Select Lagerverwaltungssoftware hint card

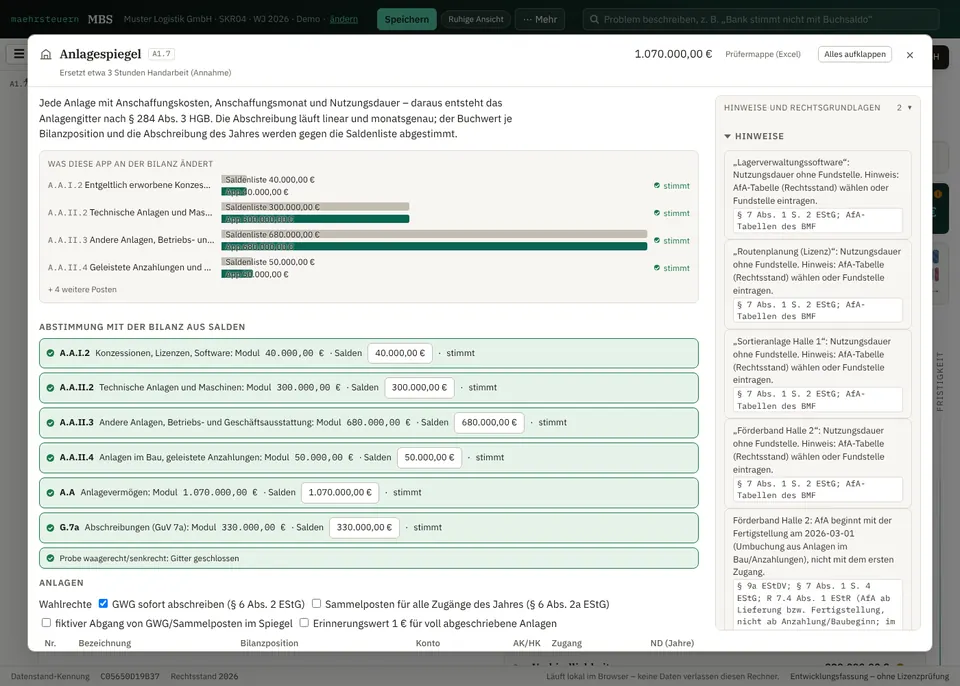(817, 194)
